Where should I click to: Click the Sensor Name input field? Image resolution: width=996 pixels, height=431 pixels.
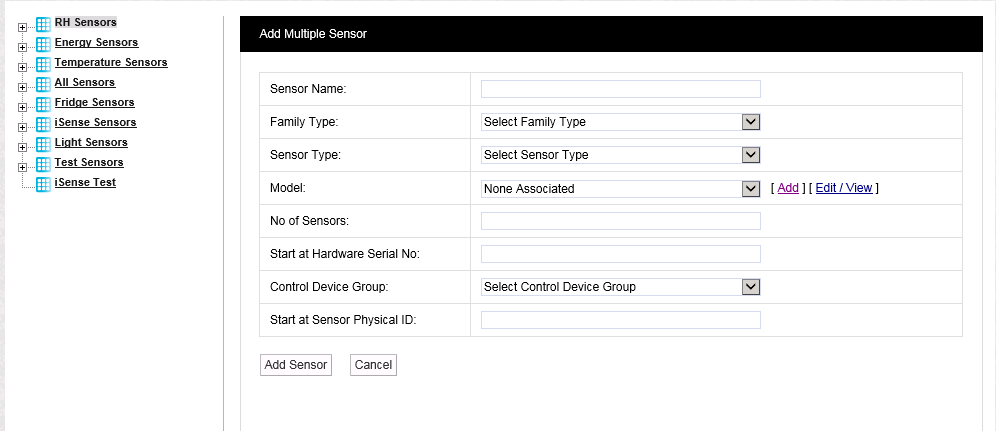(620, 89)
